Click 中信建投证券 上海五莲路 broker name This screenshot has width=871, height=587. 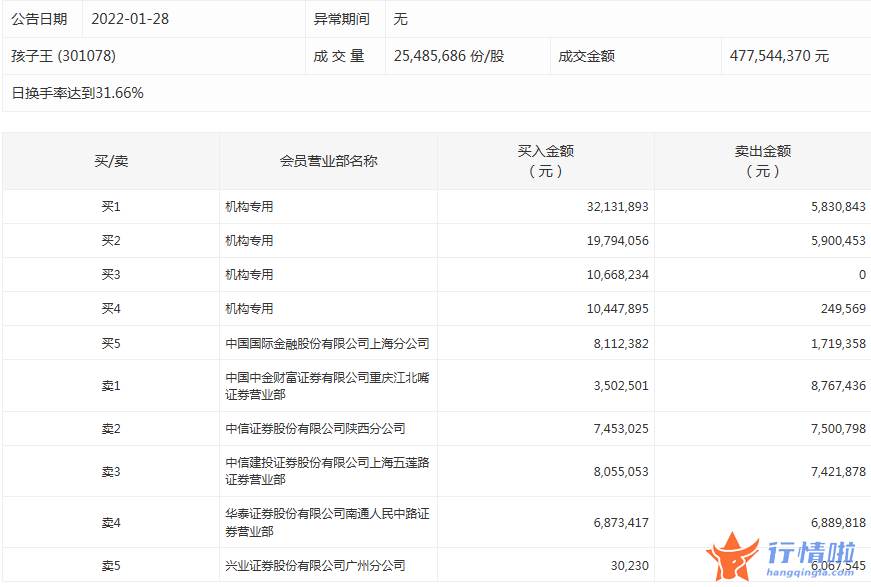pyautogui.click(x=327, y=471)
